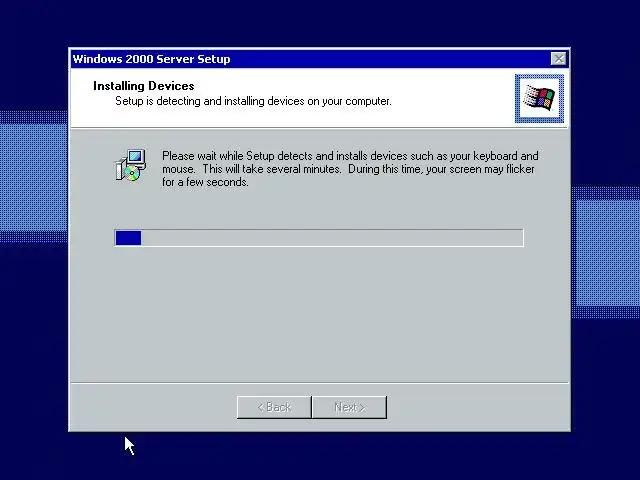
Task: Click the computer and CD setup icon
Action: 131,165
